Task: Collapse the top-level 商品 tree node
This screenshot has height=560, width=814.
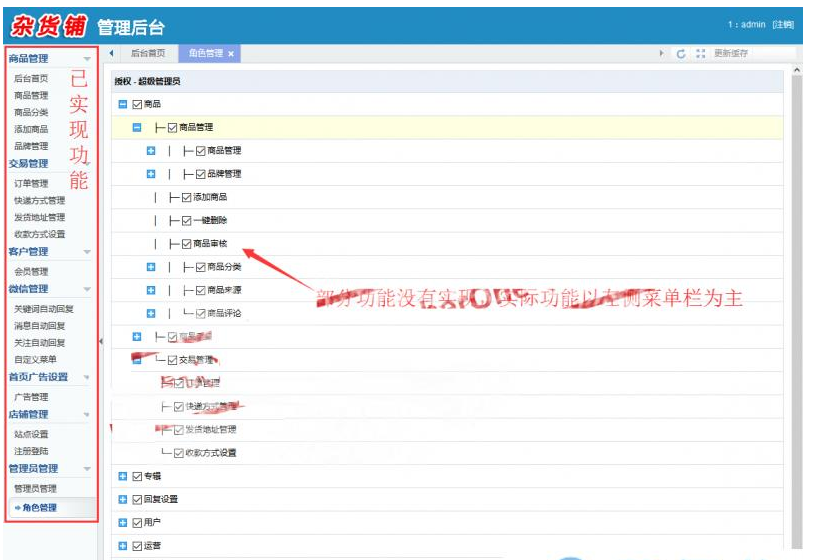Action: [x=123, y=104]
